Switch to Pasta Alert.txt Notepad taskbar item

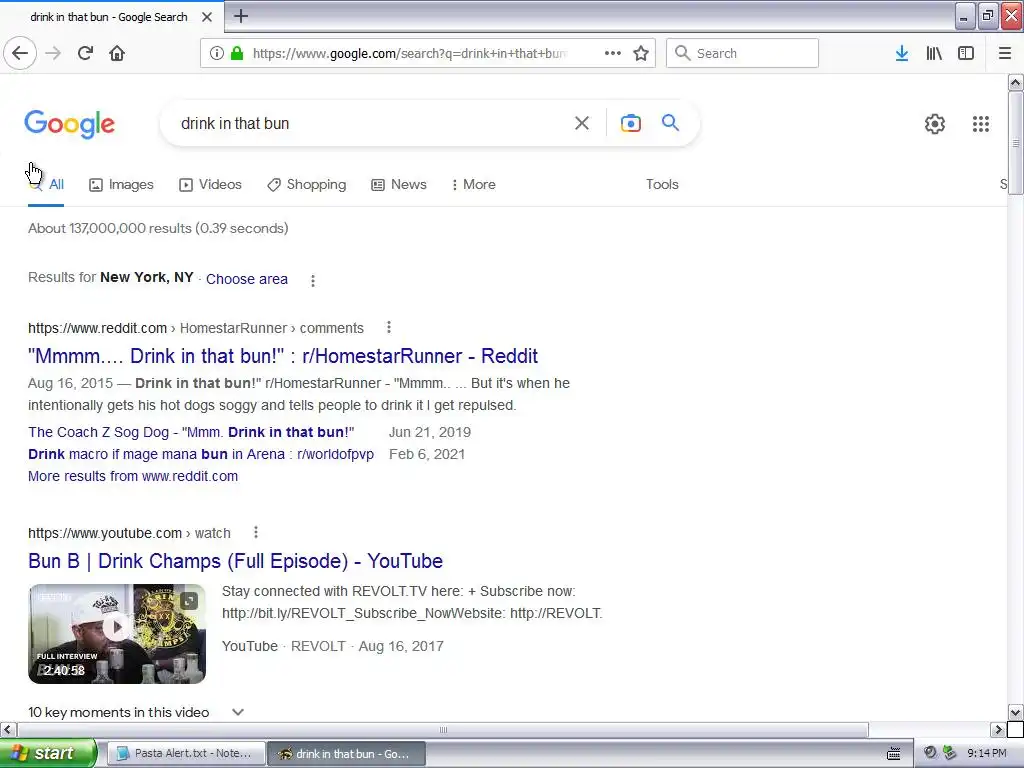point(186,754)
